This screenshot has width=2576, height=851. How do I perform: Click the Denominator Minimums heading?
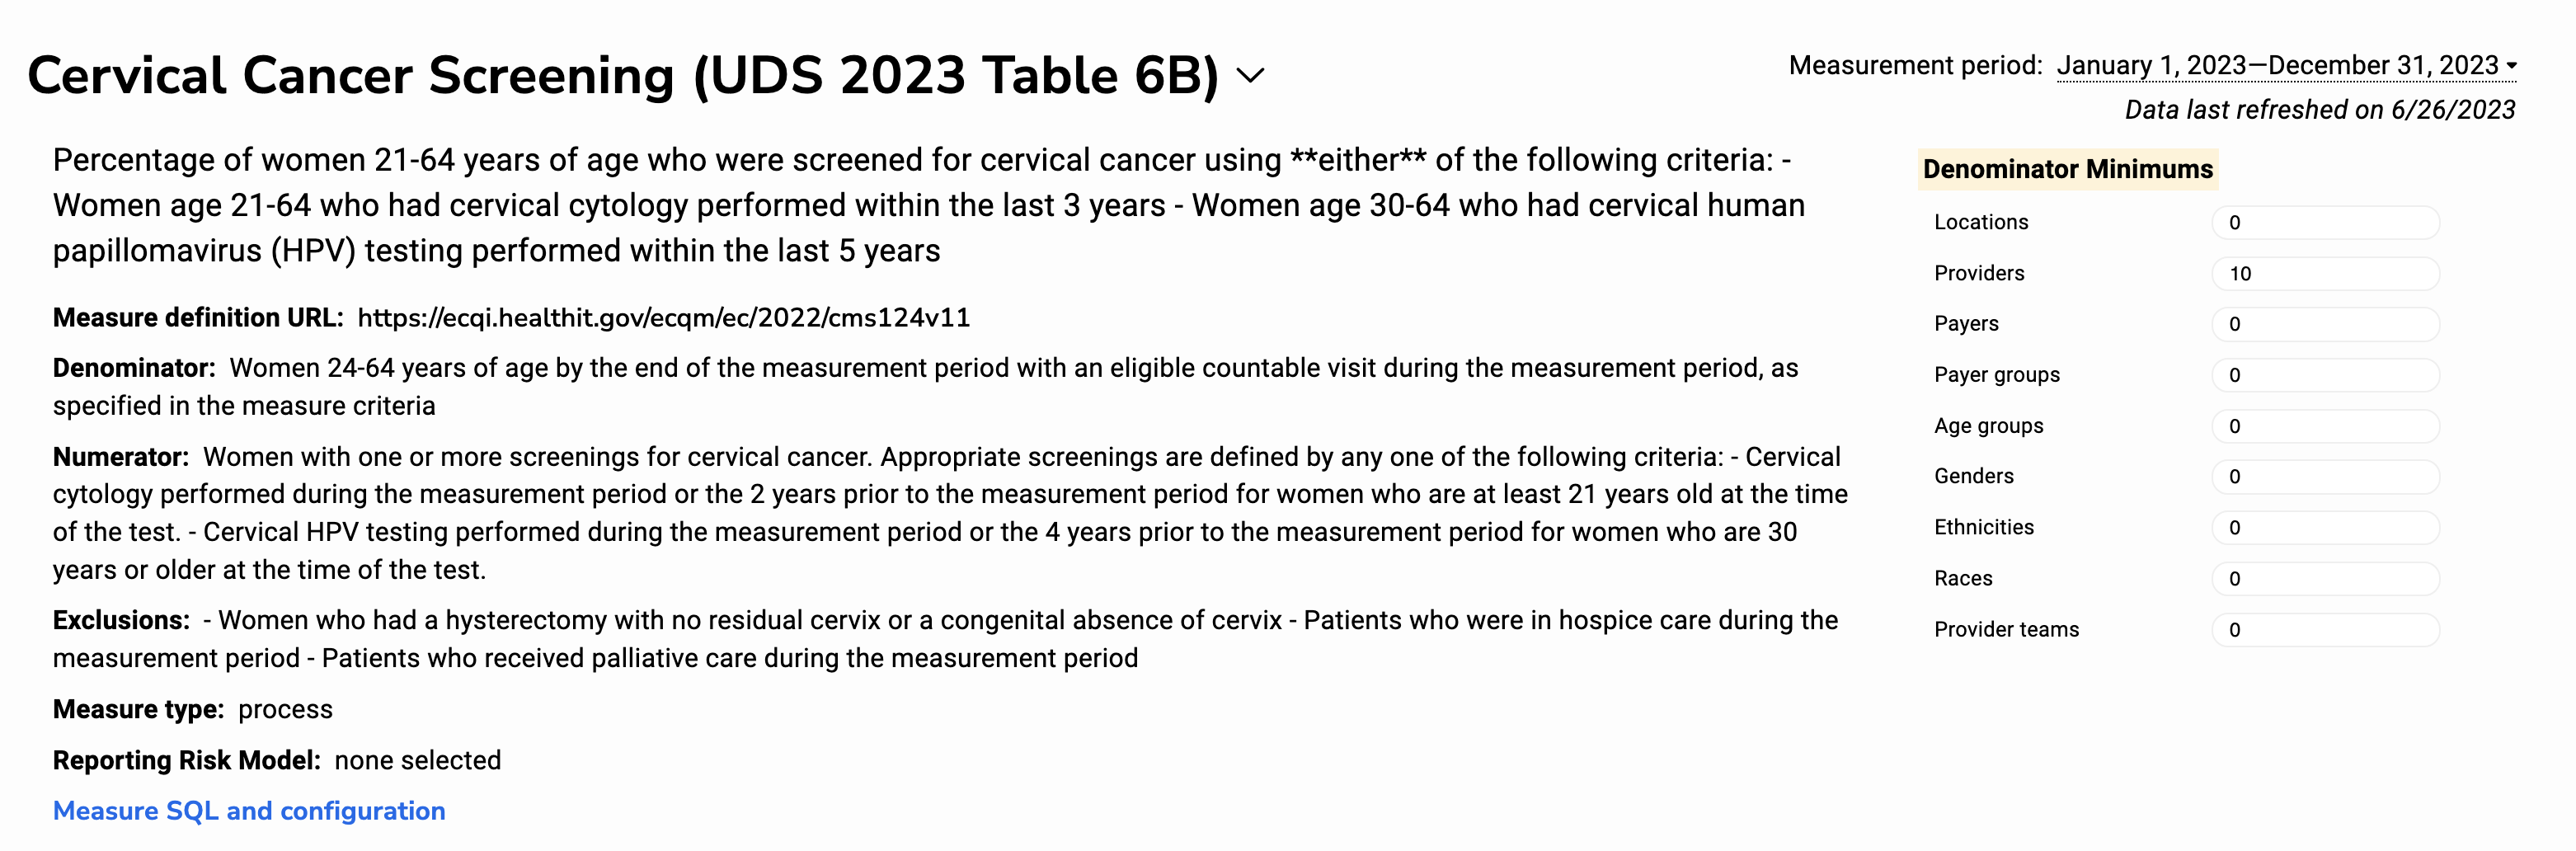click(x=2067, y=169)
